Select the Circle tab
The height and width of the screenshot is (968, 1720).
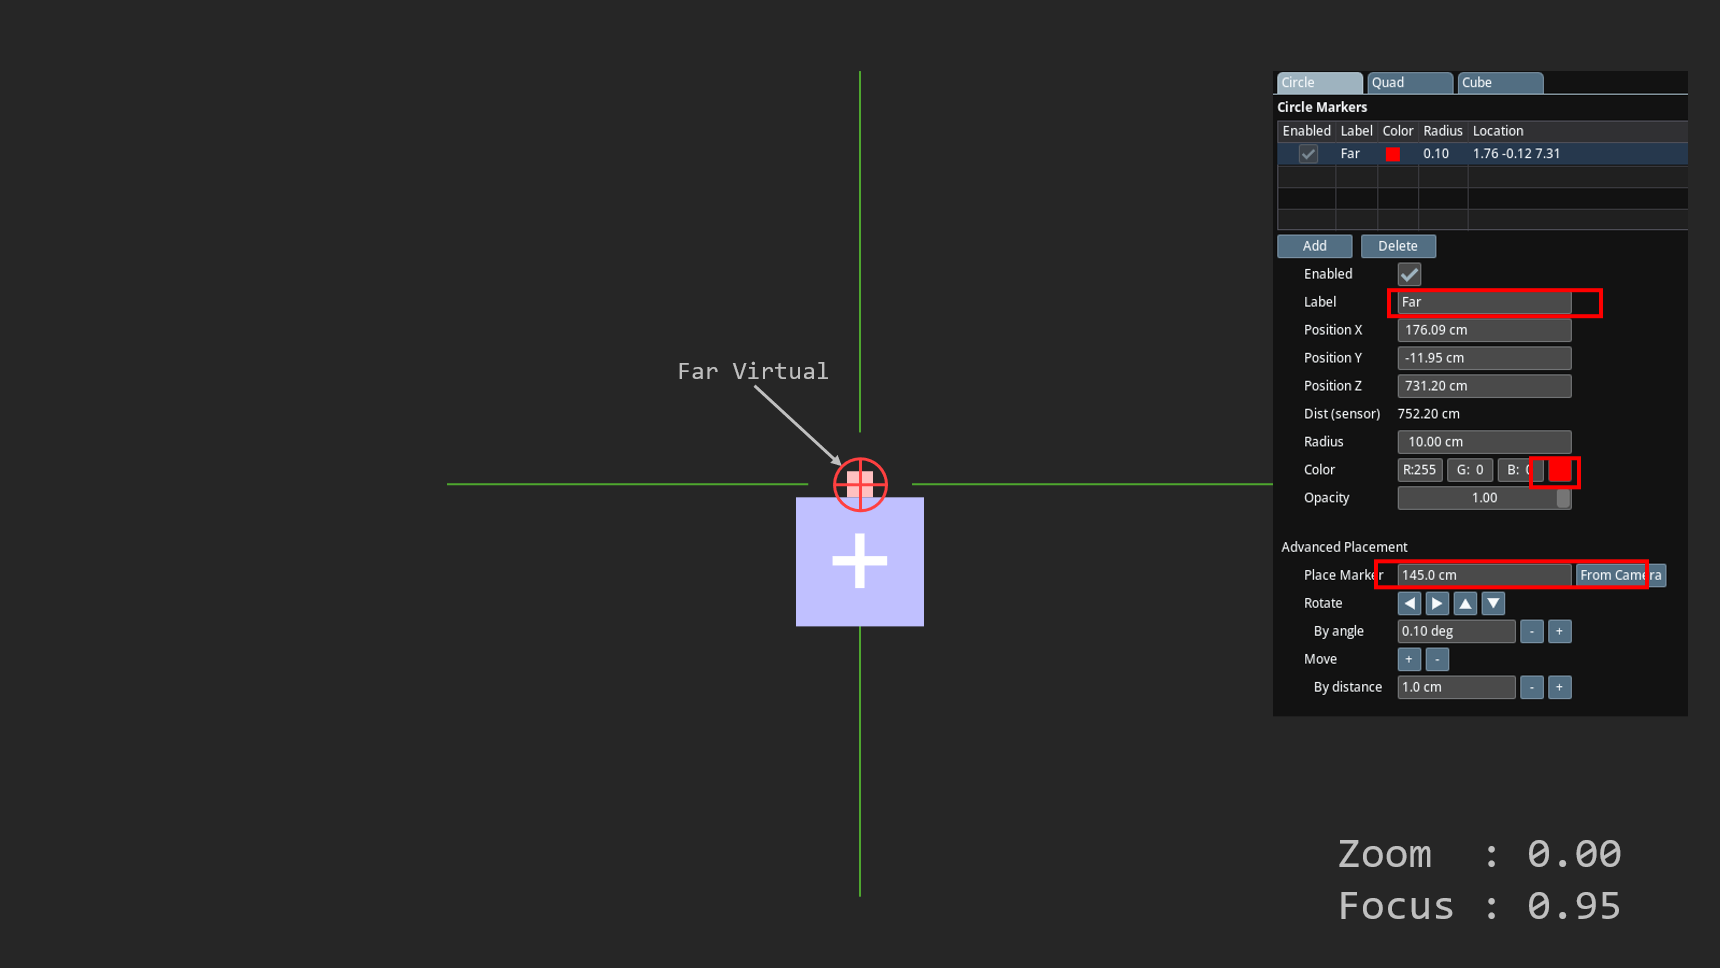tap(1319, 83)
